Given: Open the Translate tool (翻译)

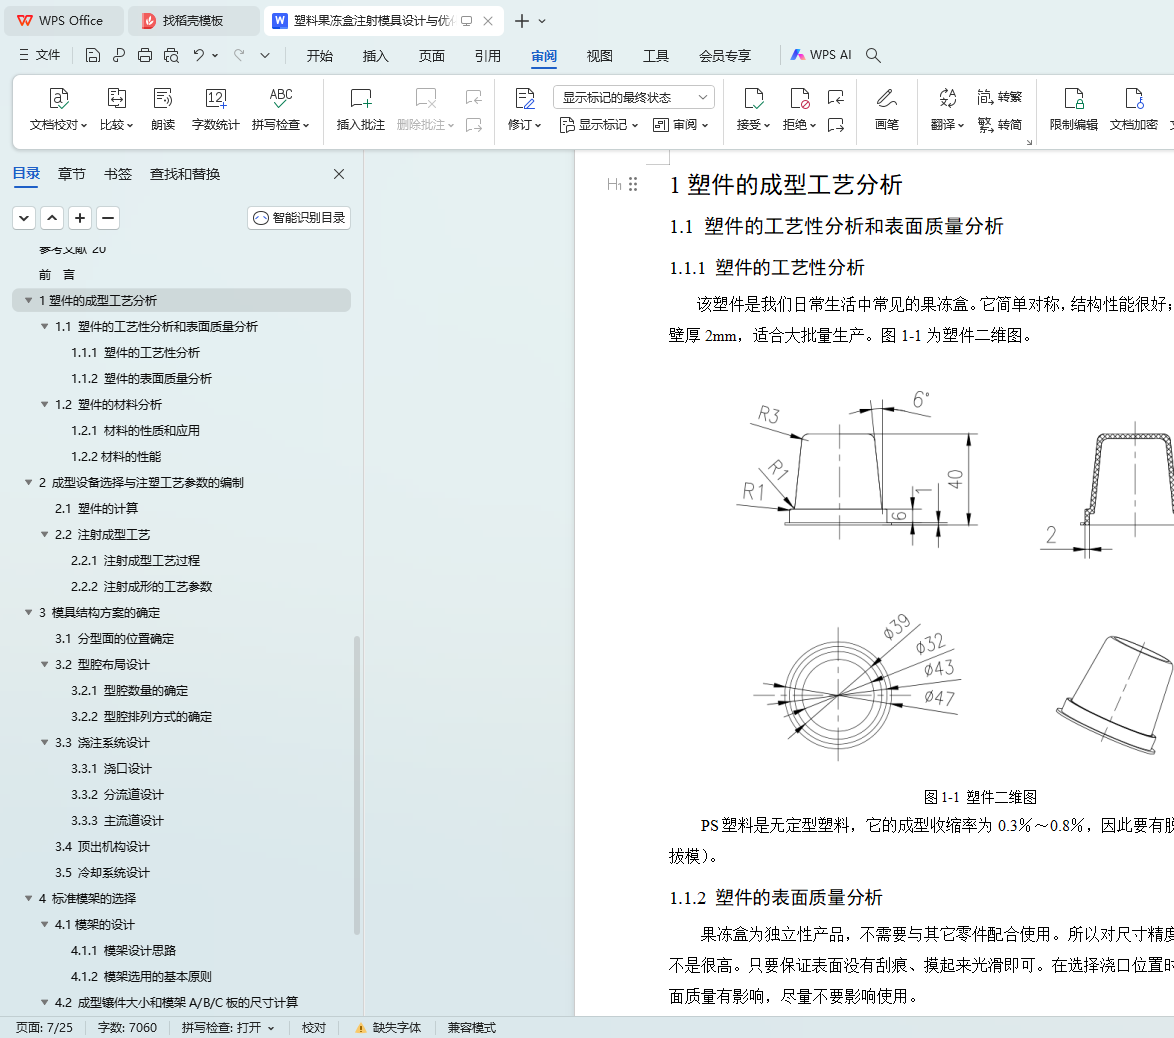Looking at the screenshot, I should 947,109.
